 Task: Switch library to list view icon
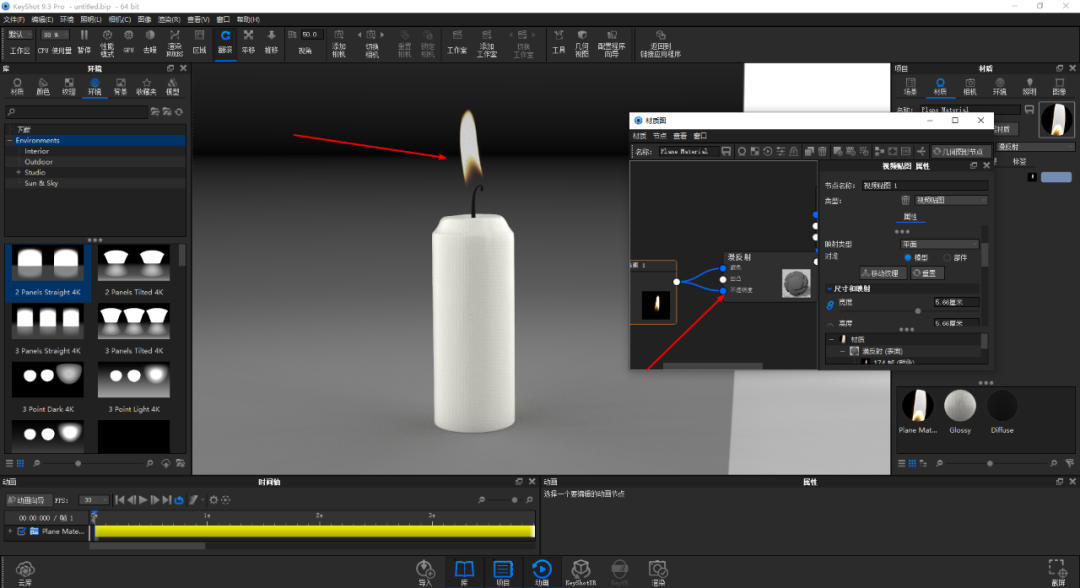pyautogui.click(x=10, y=463)
